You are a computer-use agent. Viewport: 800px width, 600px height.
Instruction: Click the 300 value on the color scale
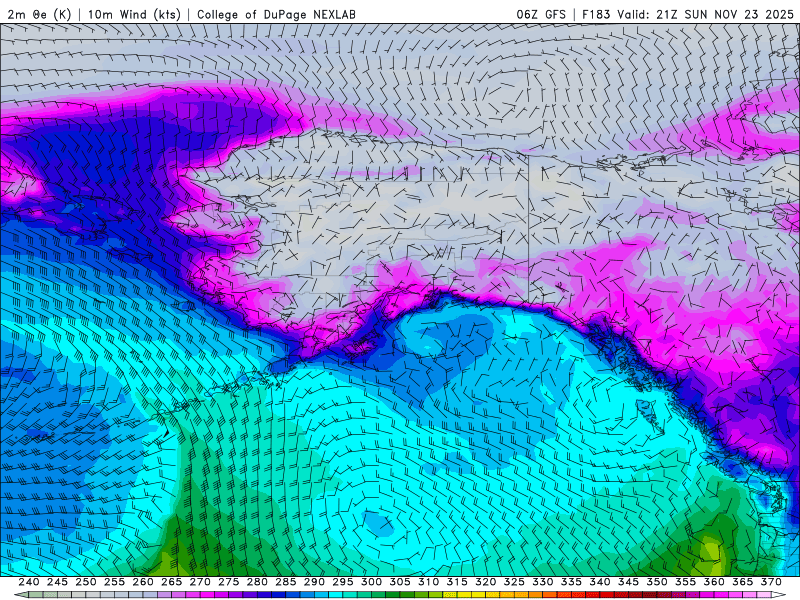371,582
